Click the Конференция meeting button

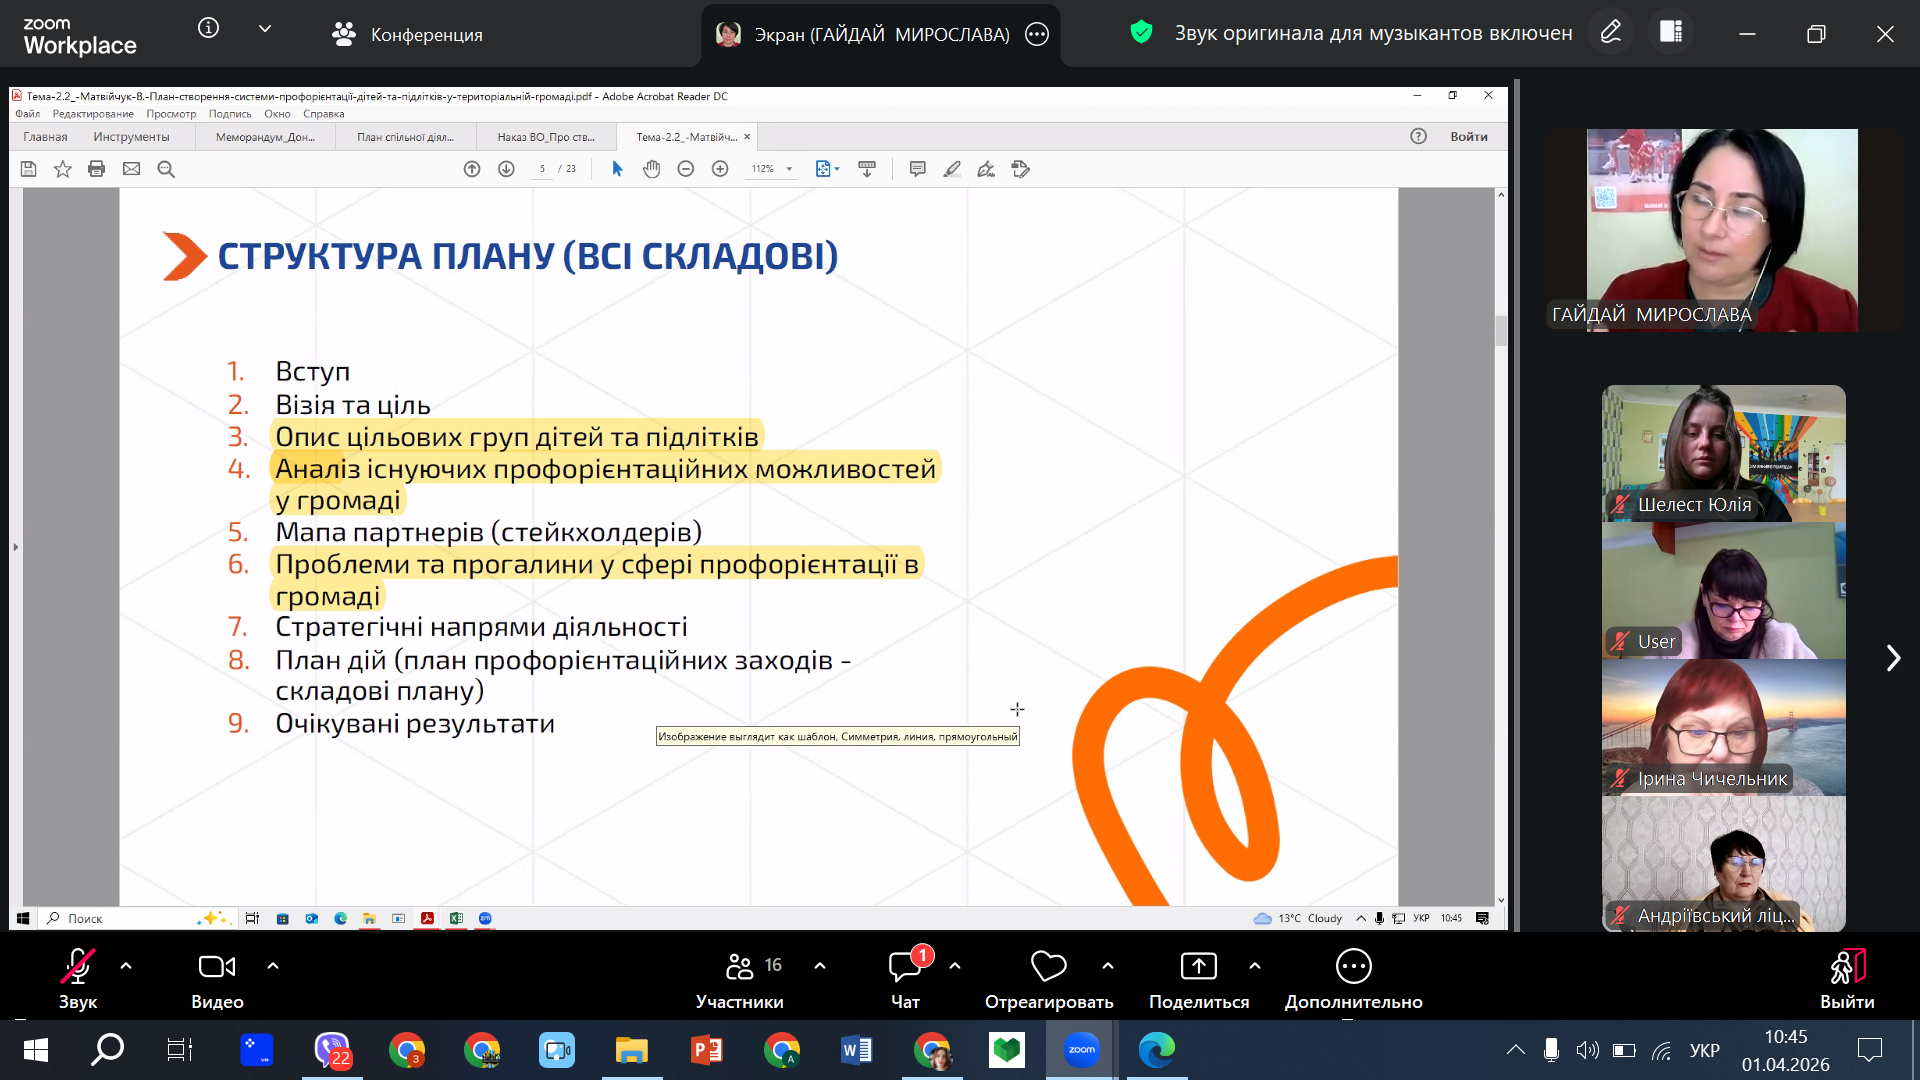[407, 34]
